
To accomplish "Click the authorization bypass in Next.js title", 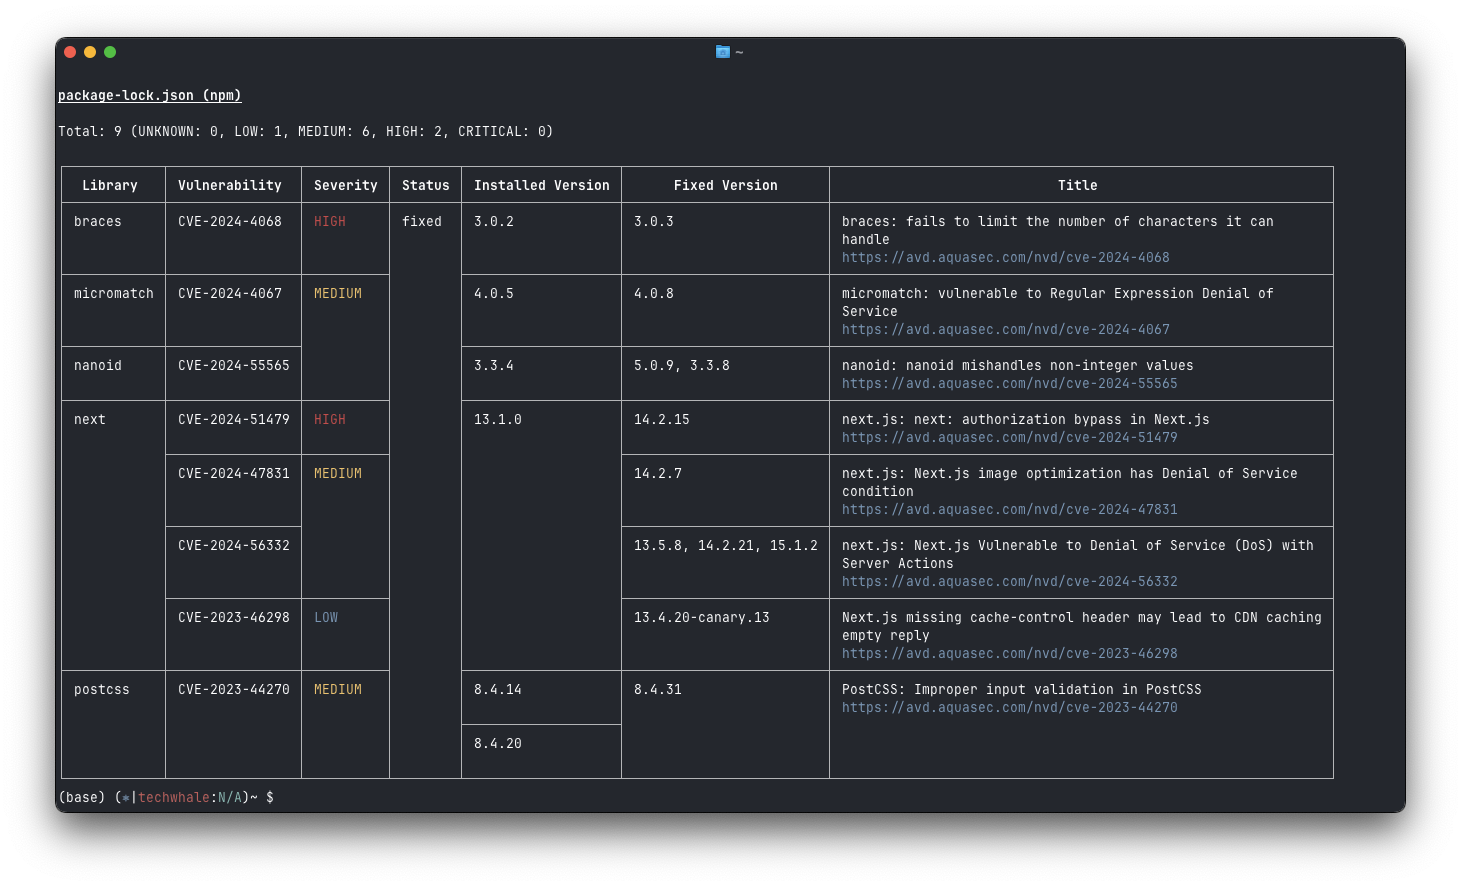I will 1026,420.
